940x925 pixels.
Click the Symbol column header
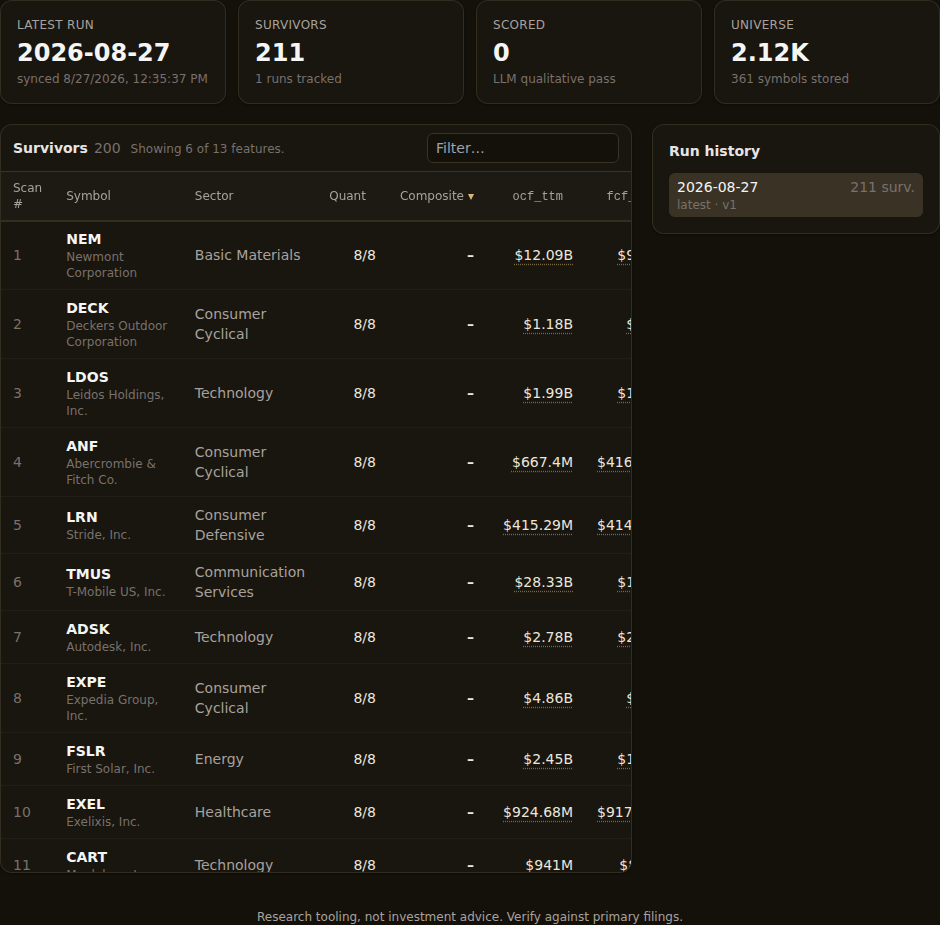coord(88,196)
